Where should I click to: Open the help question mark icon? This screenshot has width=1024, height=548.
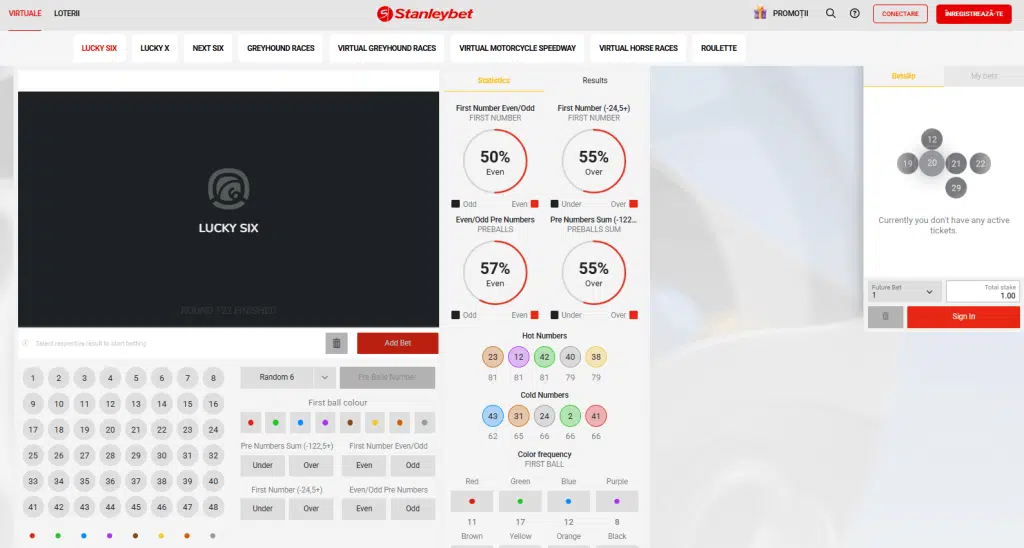tap(854, 13)
